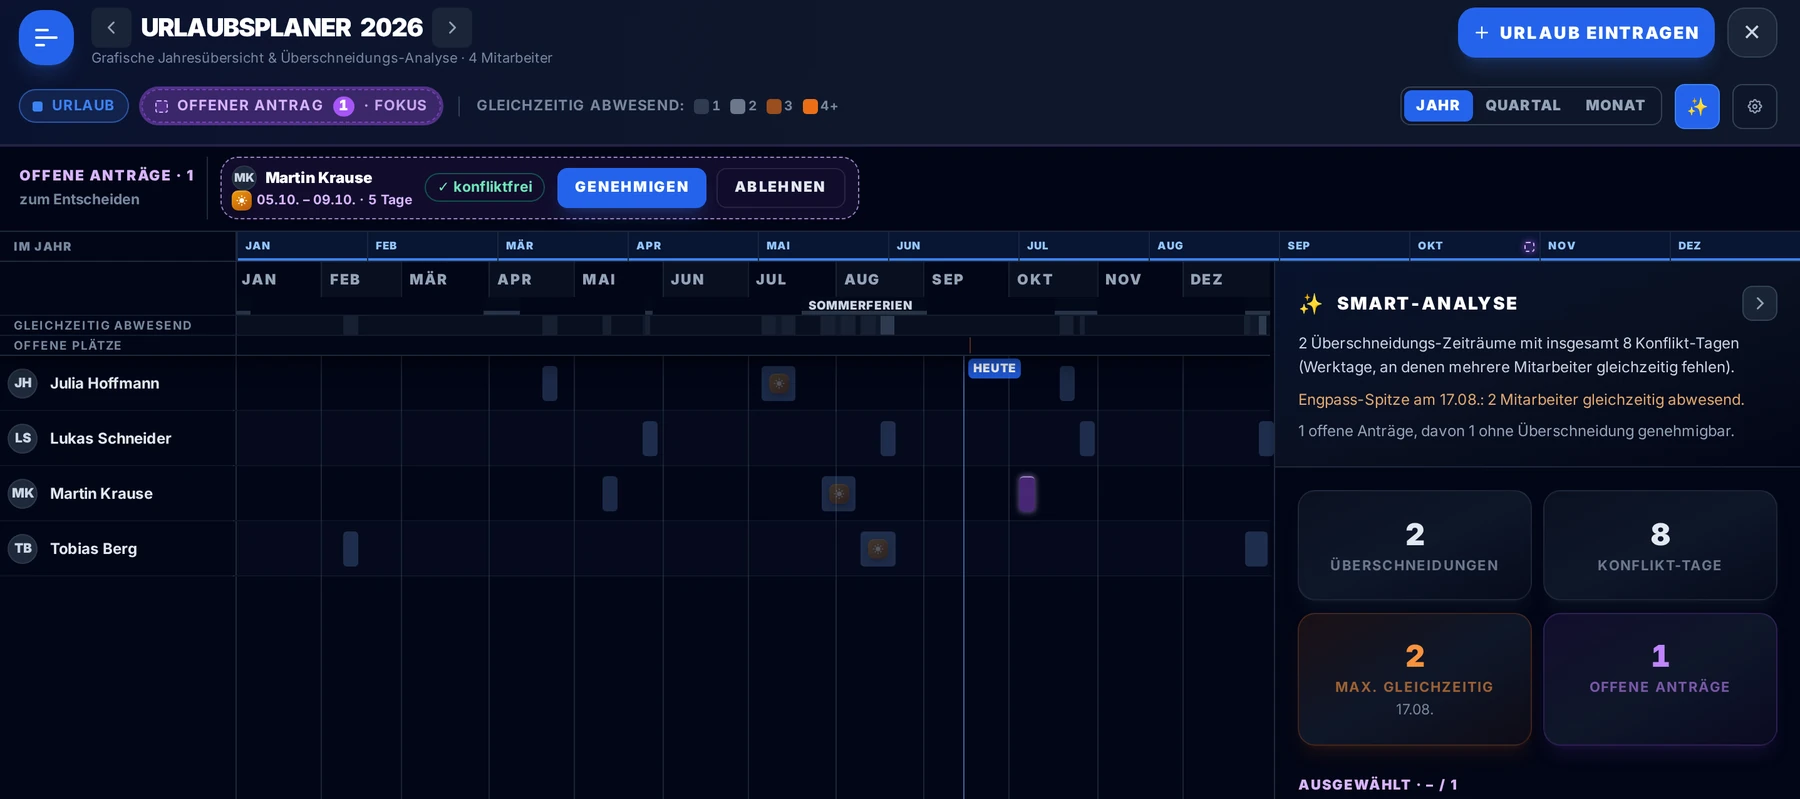Image resolution: width=1800 pixels, height=799 pixels.
Task: Click the Engpass-Spitze am 17.08. warning text
Action: [1521, 399]
